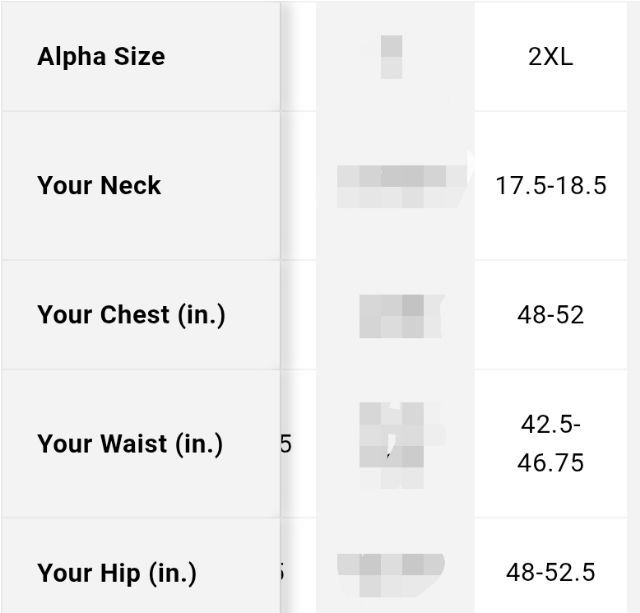This screenshot has height=613, width=640.
Task: Click the narrow cut-off cell beside Alpha Size
Action: click(298, 57)
